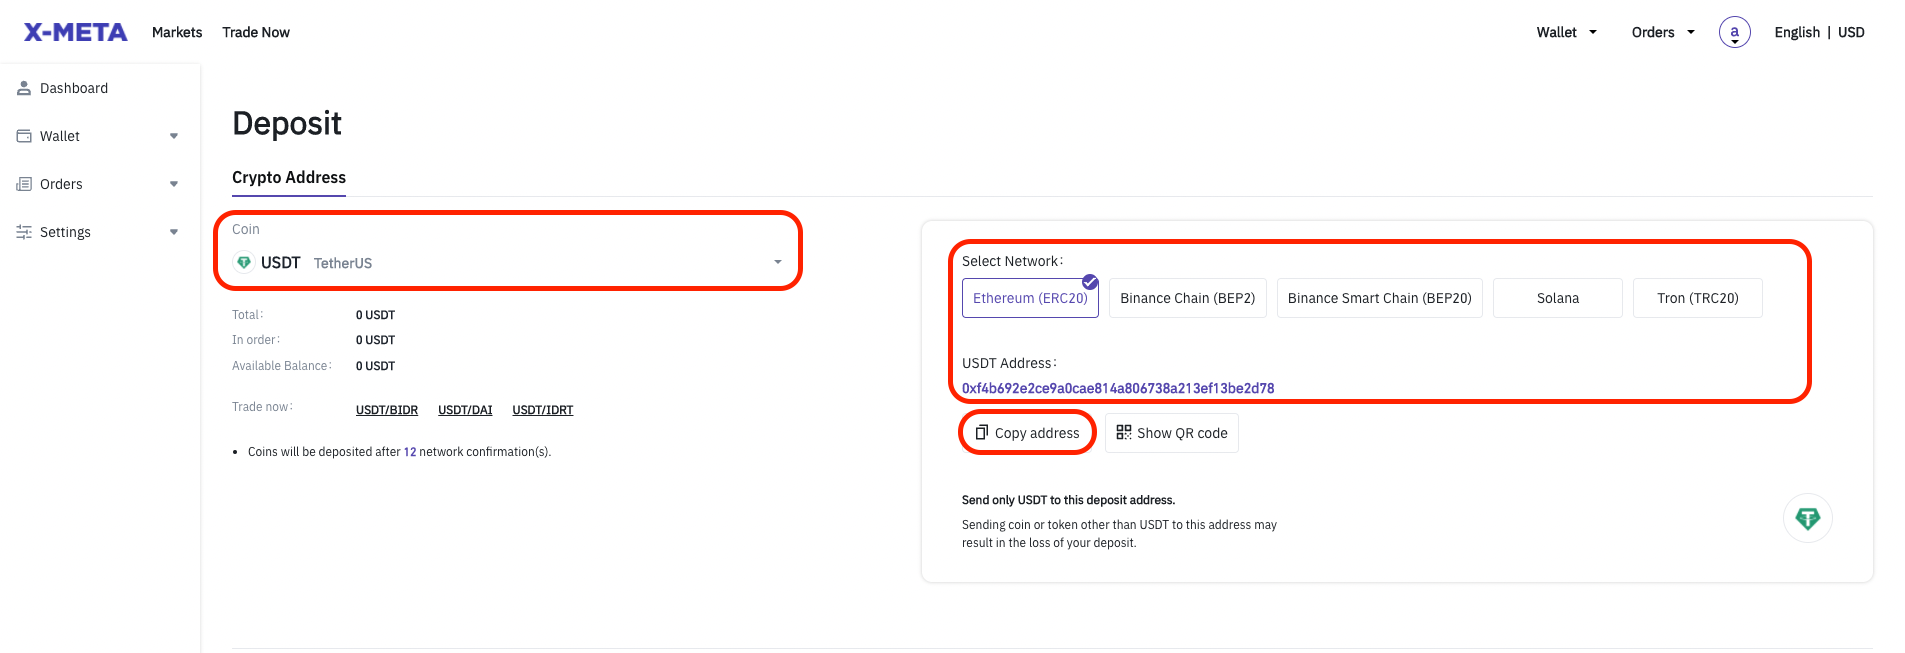Select the Tron (TRC20) network

(1697, 298)
